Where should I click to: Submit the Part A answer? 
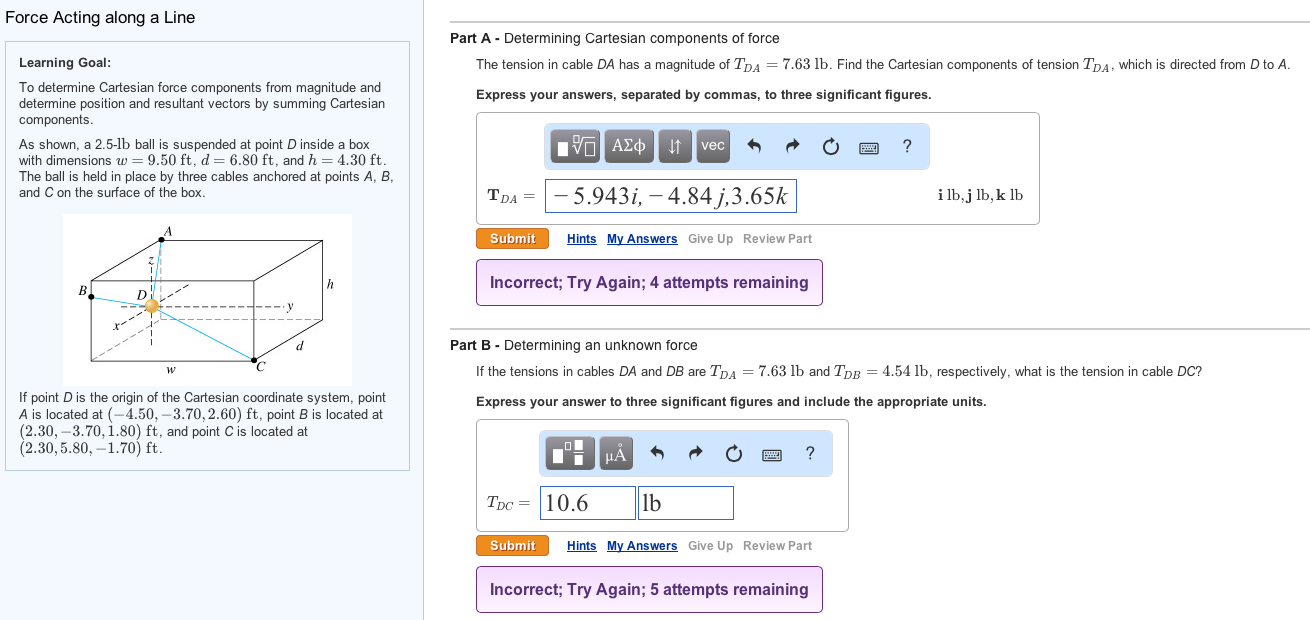point(512,238)
